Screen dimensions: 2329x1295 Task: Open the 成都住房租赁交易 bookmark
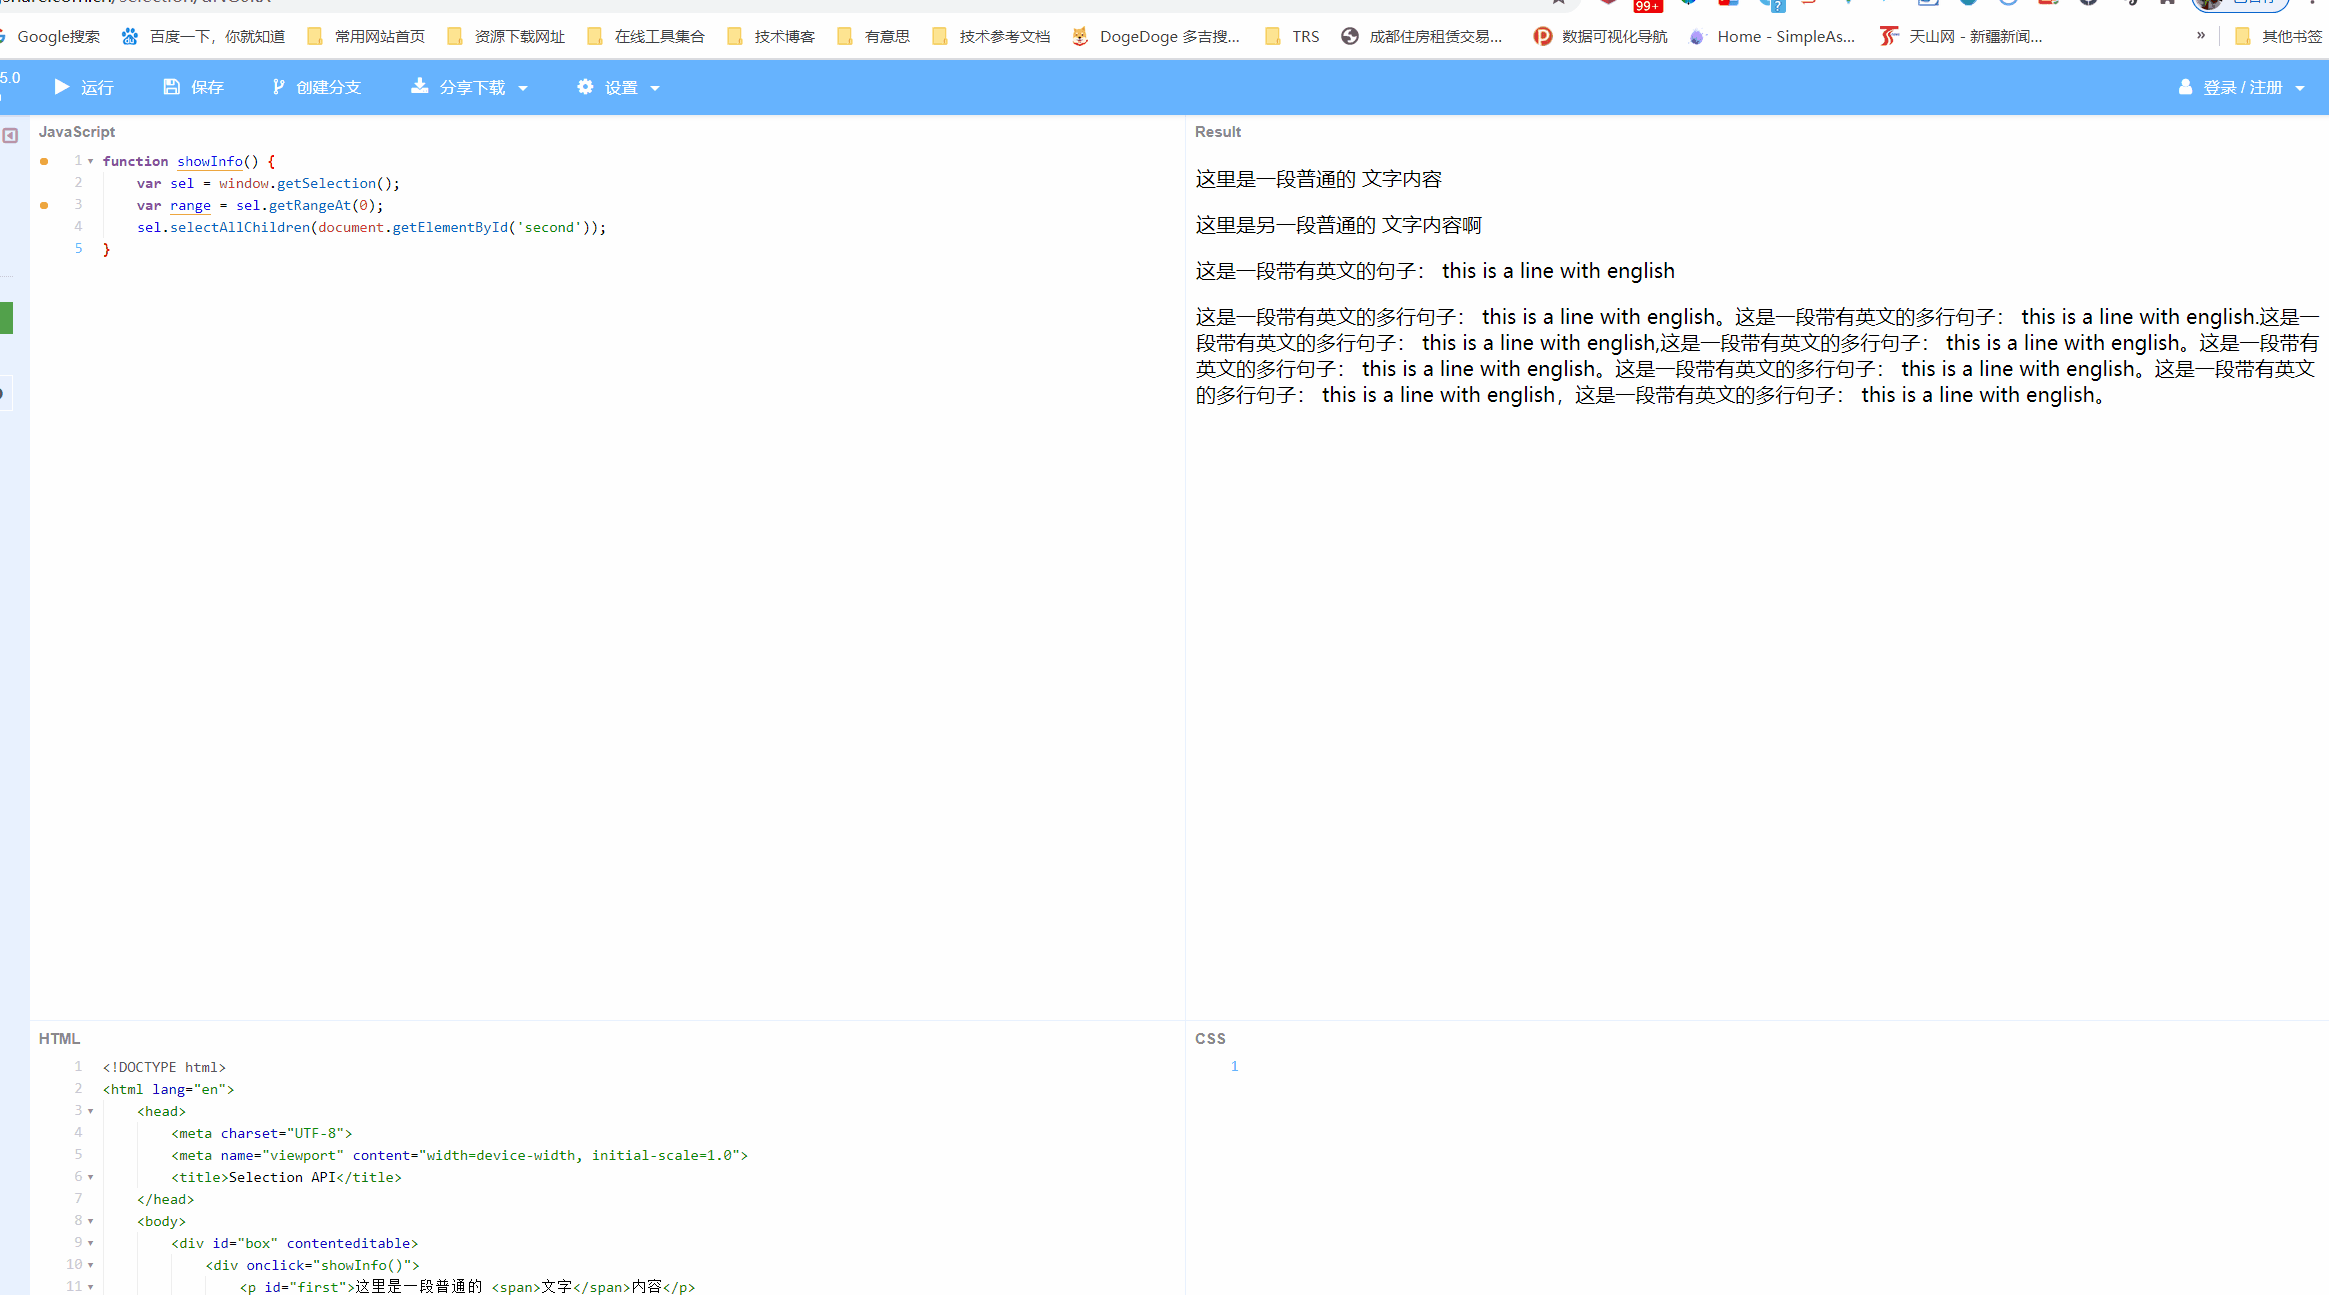1422,37
